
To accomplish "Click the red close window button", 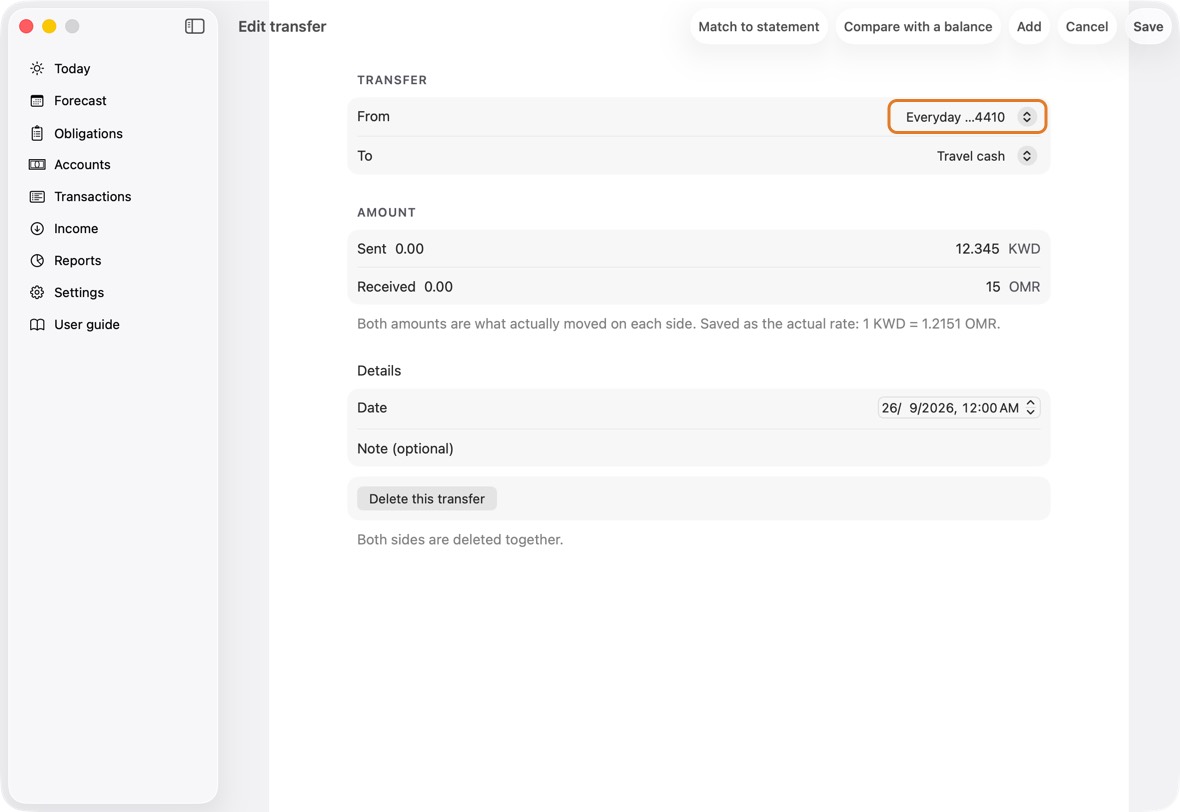I will click(x=26, y=26).
